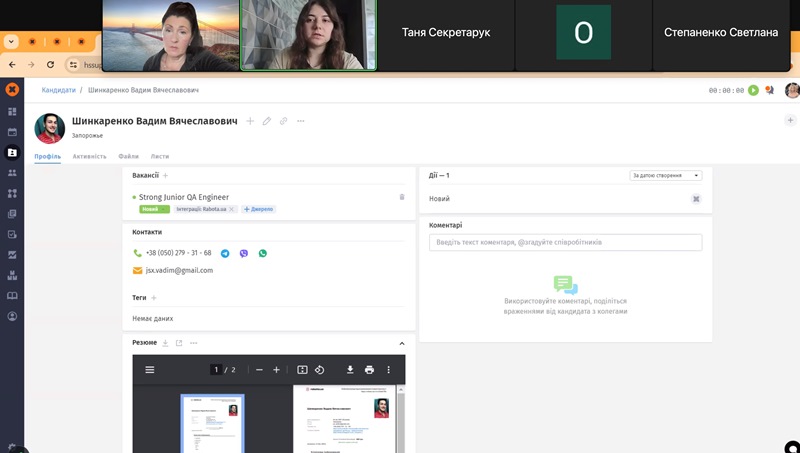Viewport: 800px width, 453px height.
Task: Open the Файли tab
Action: [128, 156]
